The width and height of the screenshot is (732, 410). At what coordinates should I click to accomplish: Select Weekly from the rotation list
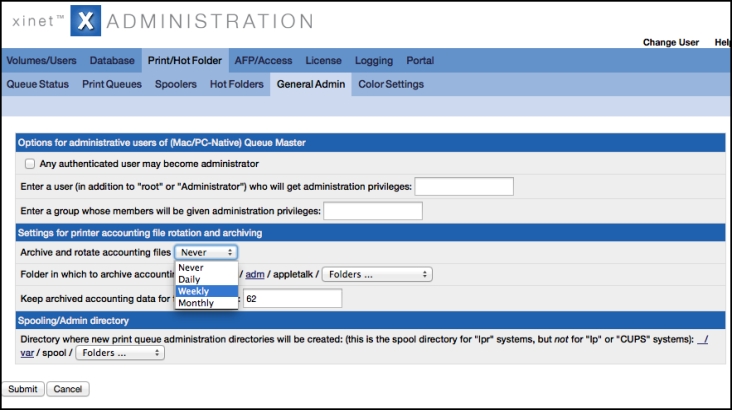coord(206,291)
